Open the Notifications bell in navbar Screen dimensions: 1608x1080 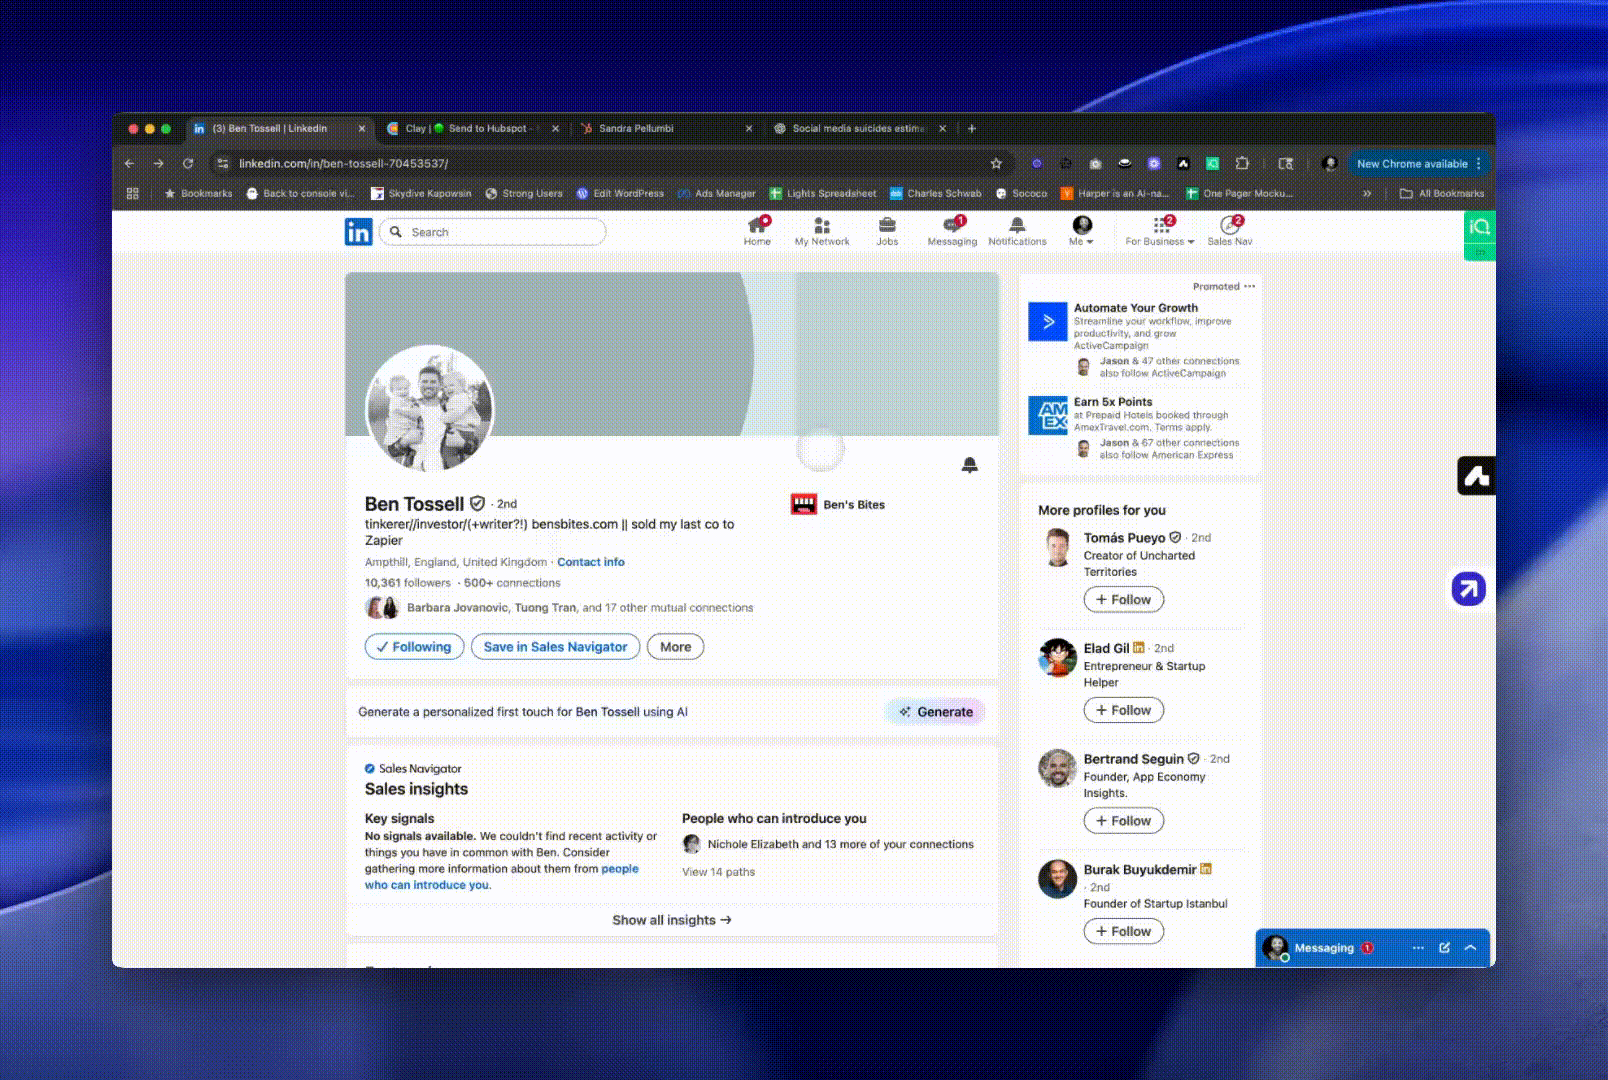pos(1017,231)
